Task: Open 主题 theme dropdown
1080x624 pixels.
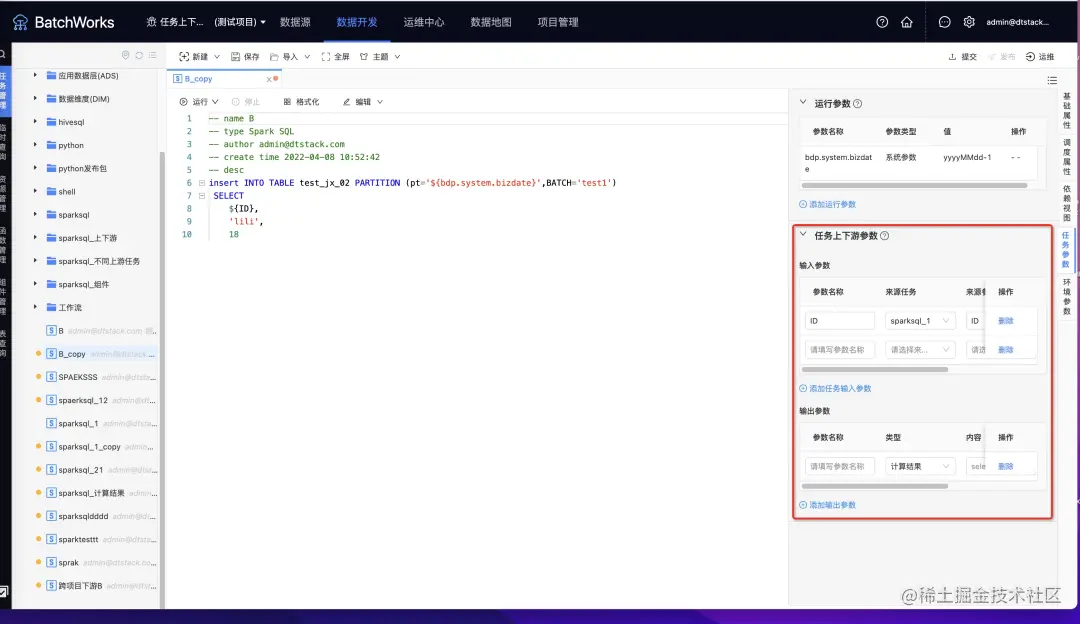Action: tap(380, 56)
